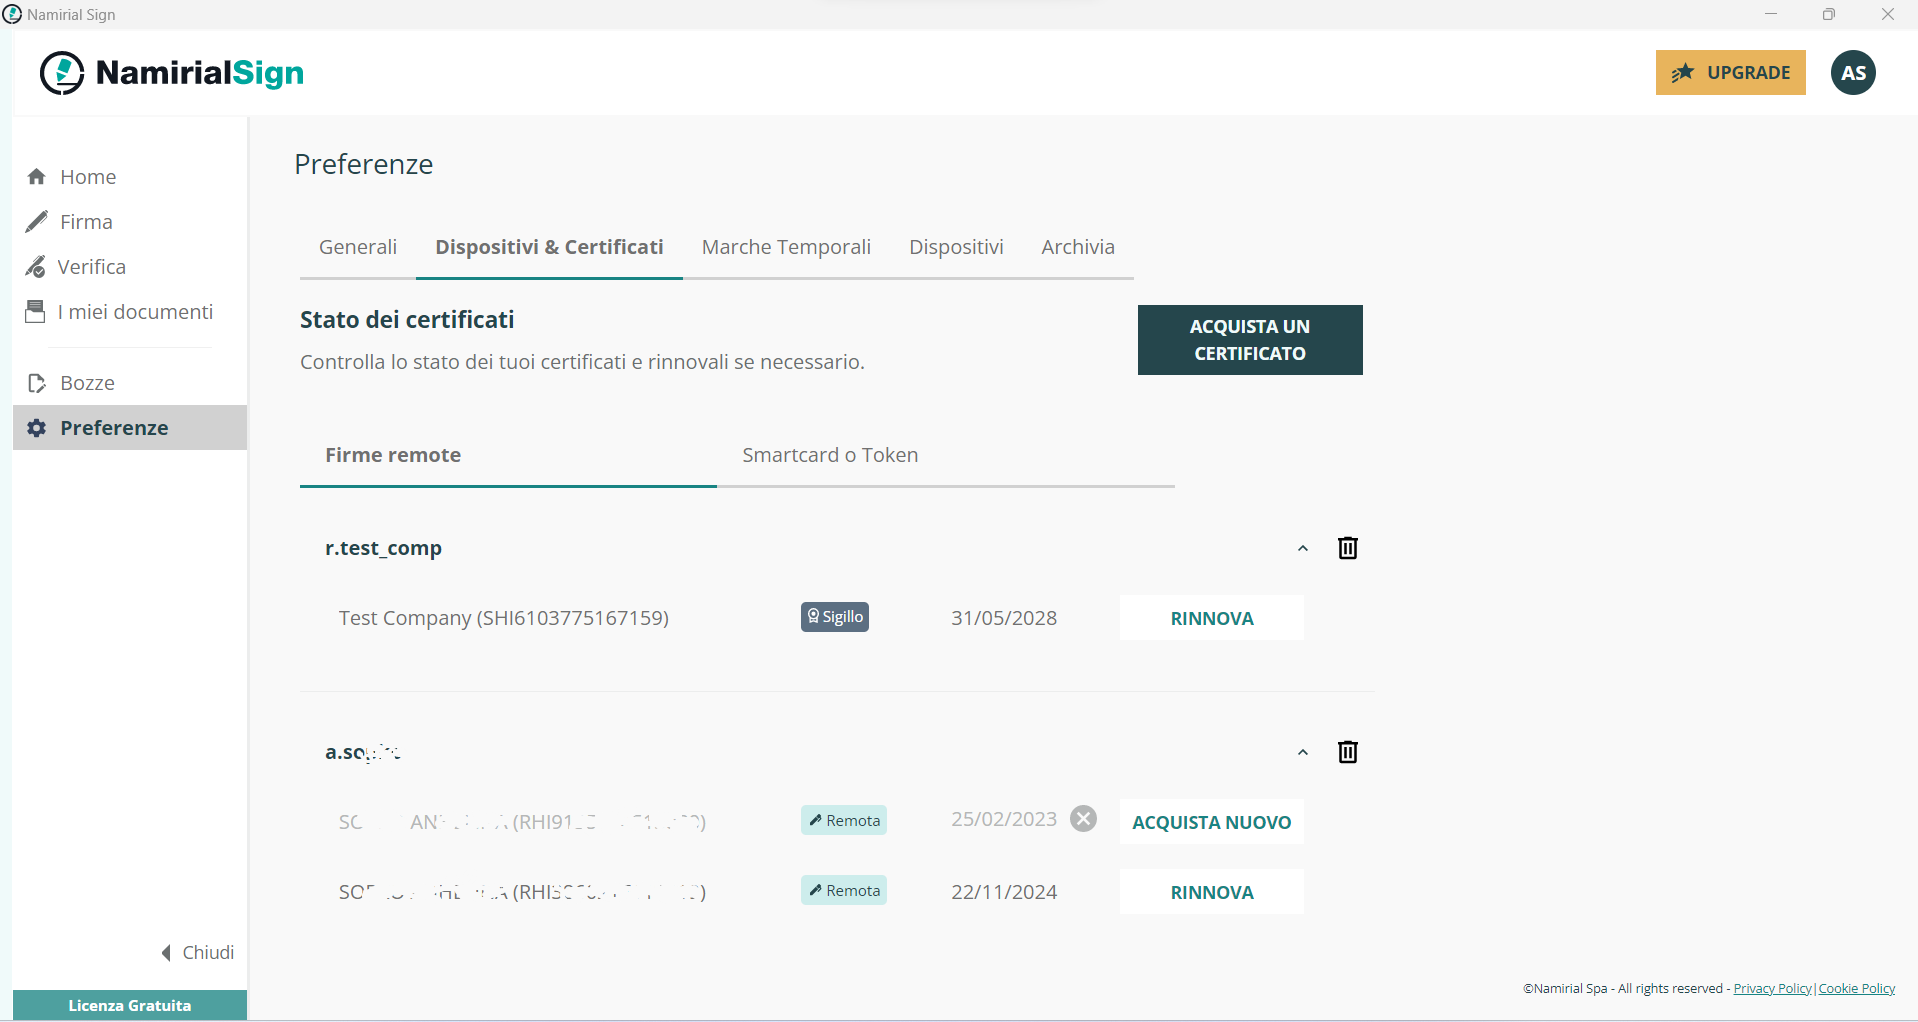The width and height of the screenshot is (1918, 1022).
Task: Switch to Smartcard o Token view
Action: tap(829, 454)
